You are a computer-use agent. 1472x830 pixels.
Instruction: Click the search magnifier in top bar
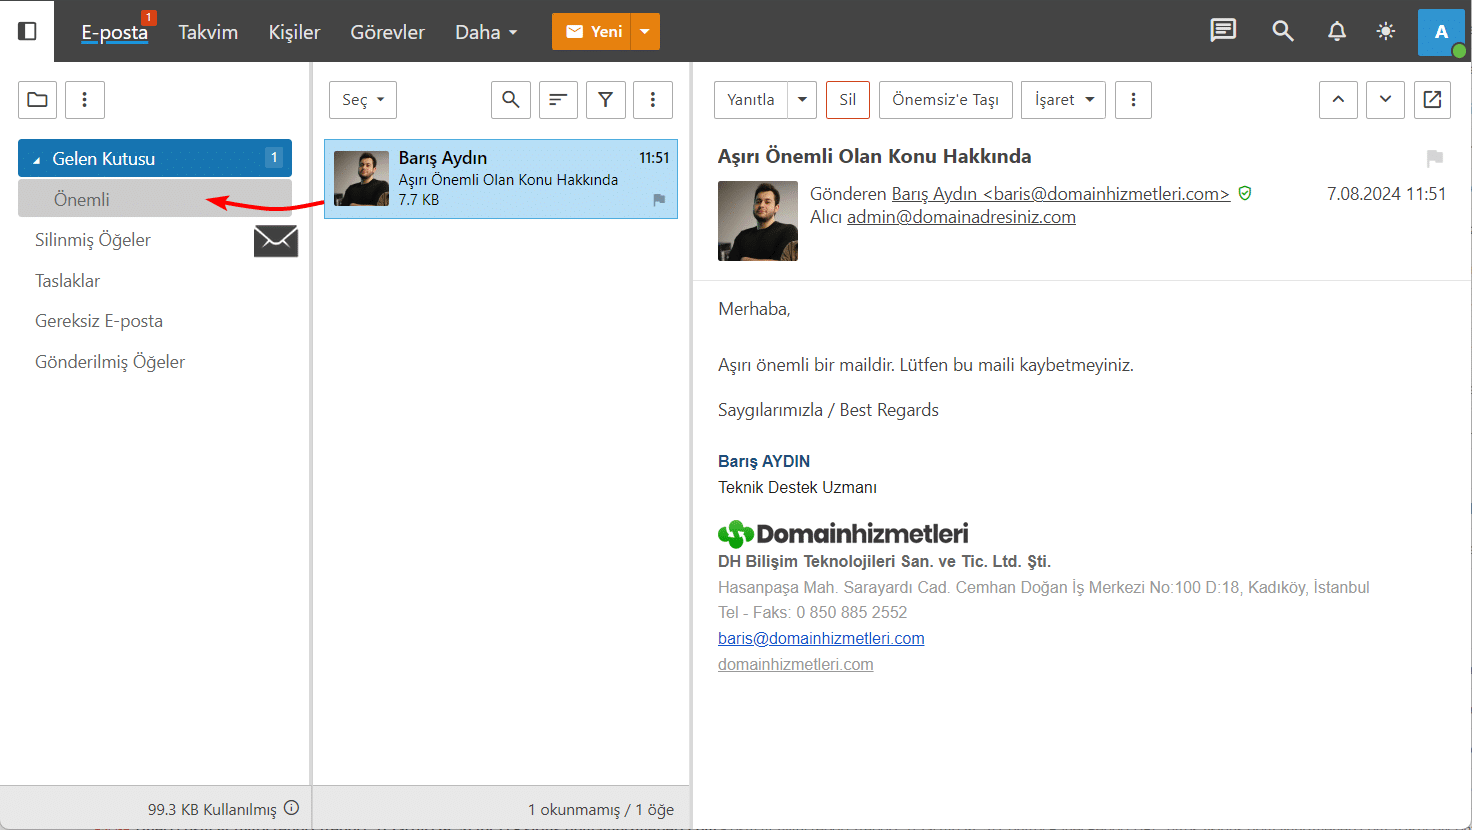point(1282,31)
